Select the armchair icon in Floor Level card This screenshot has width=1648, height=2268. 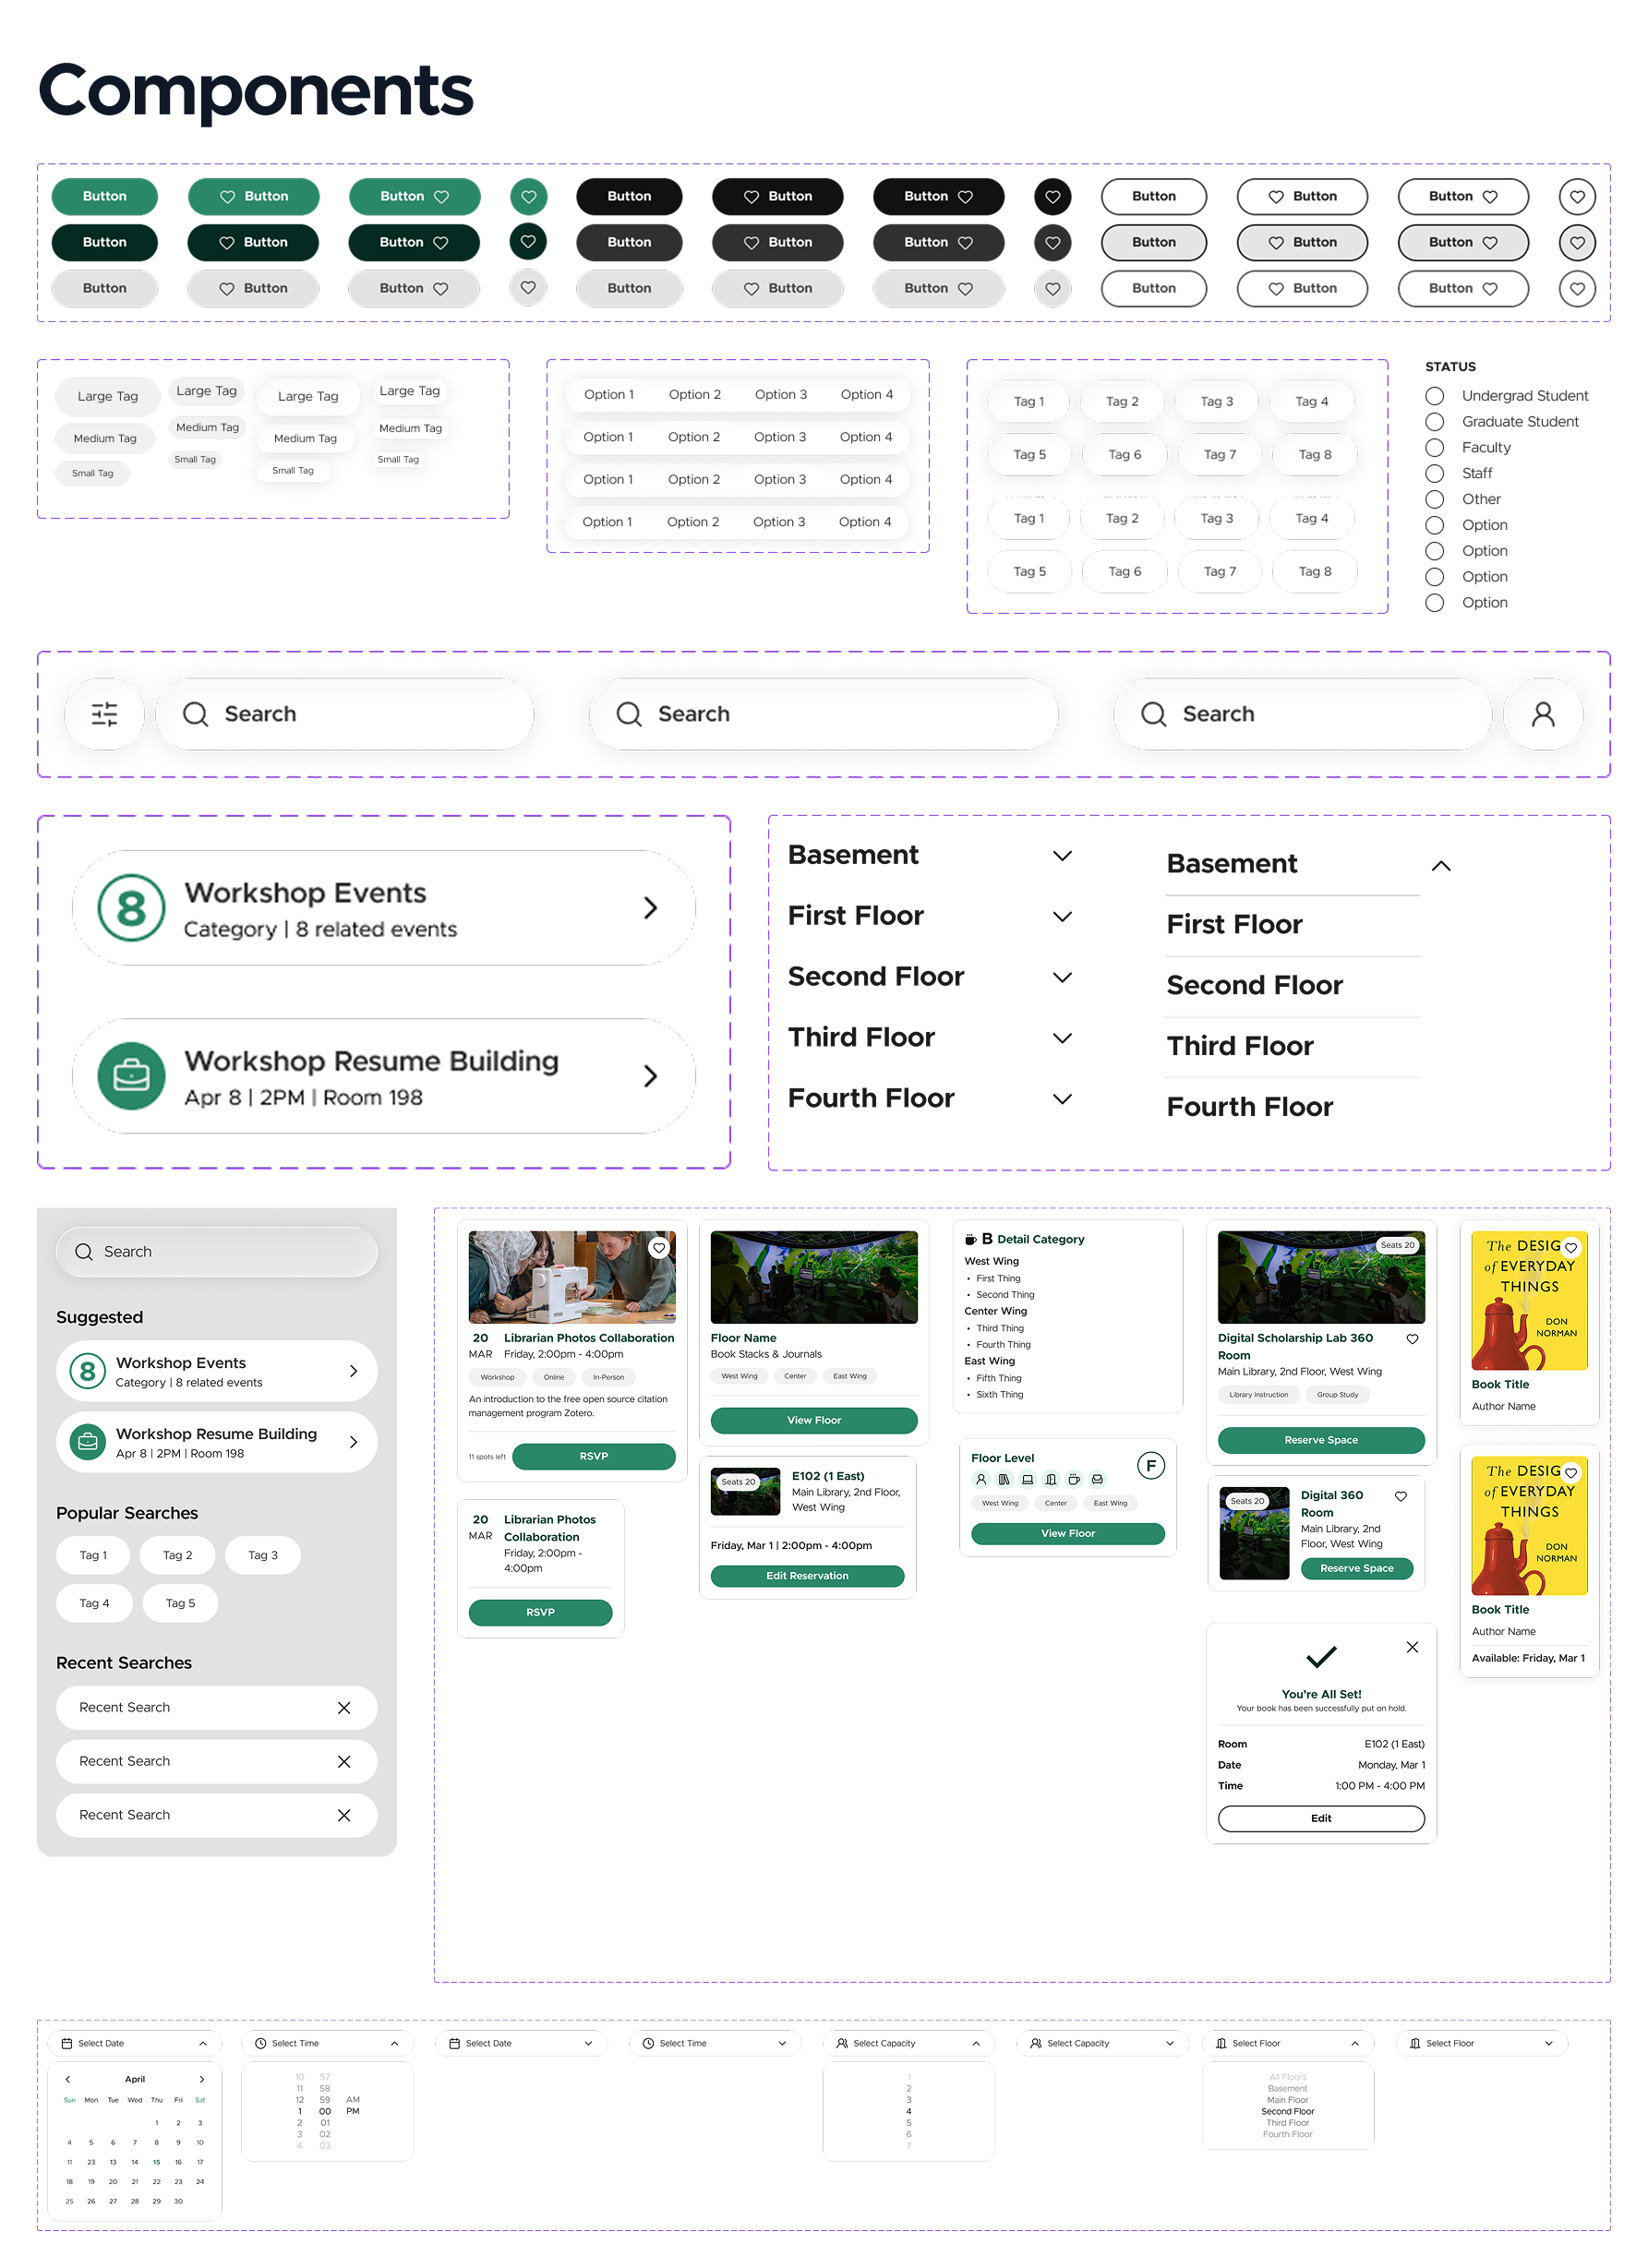(1097, 1479)
